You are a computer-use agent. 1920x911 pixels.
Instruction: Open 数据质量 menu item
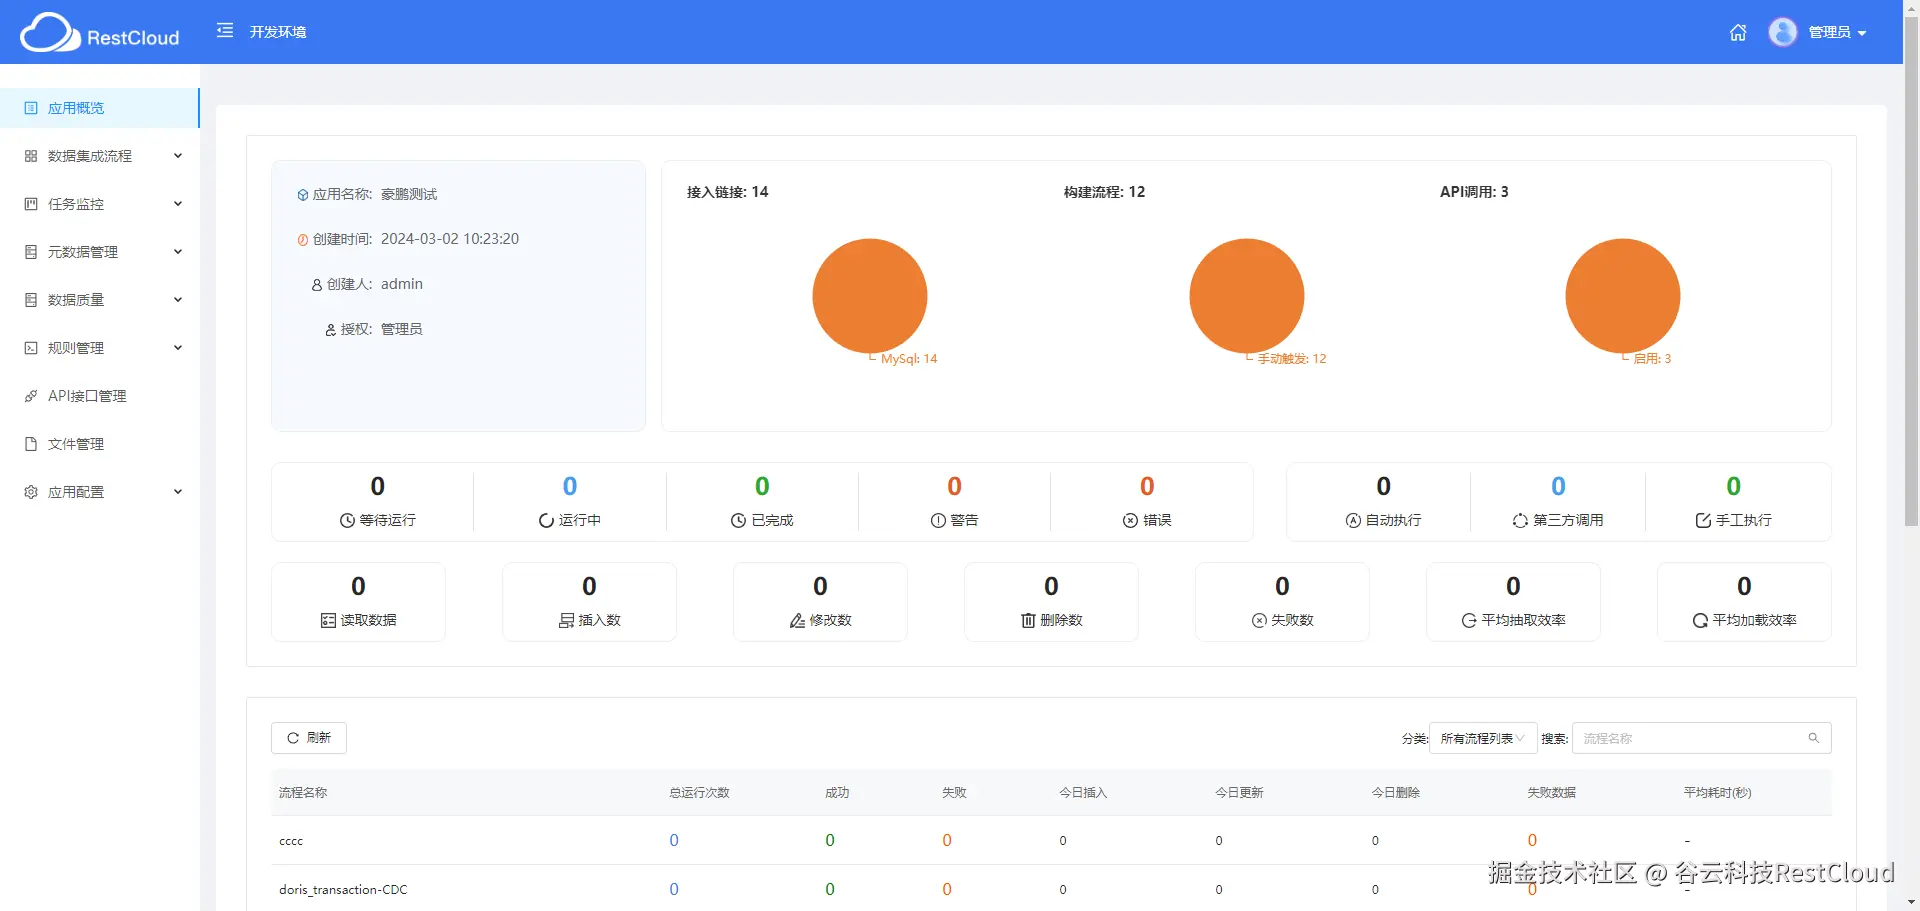point(100,300)
